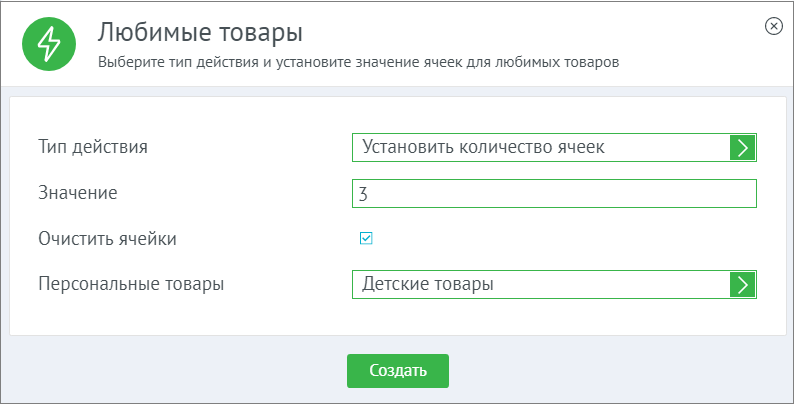Click the Персональные товары label

(x=131, y=284)
